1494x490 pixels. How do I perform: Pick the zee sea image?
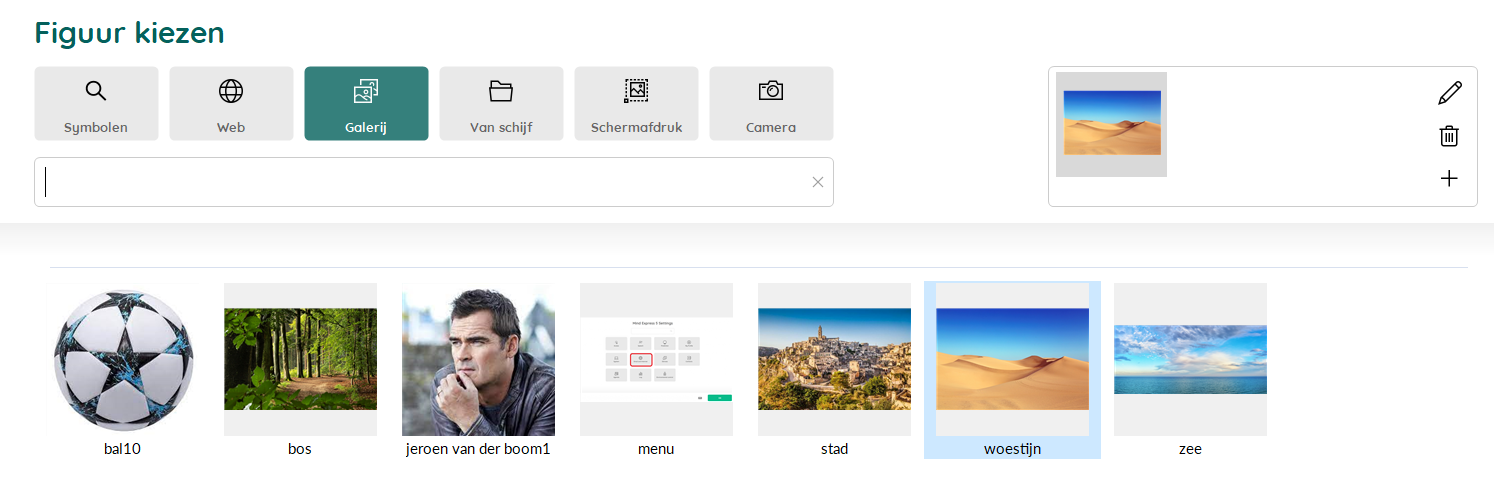point(1190,370)
